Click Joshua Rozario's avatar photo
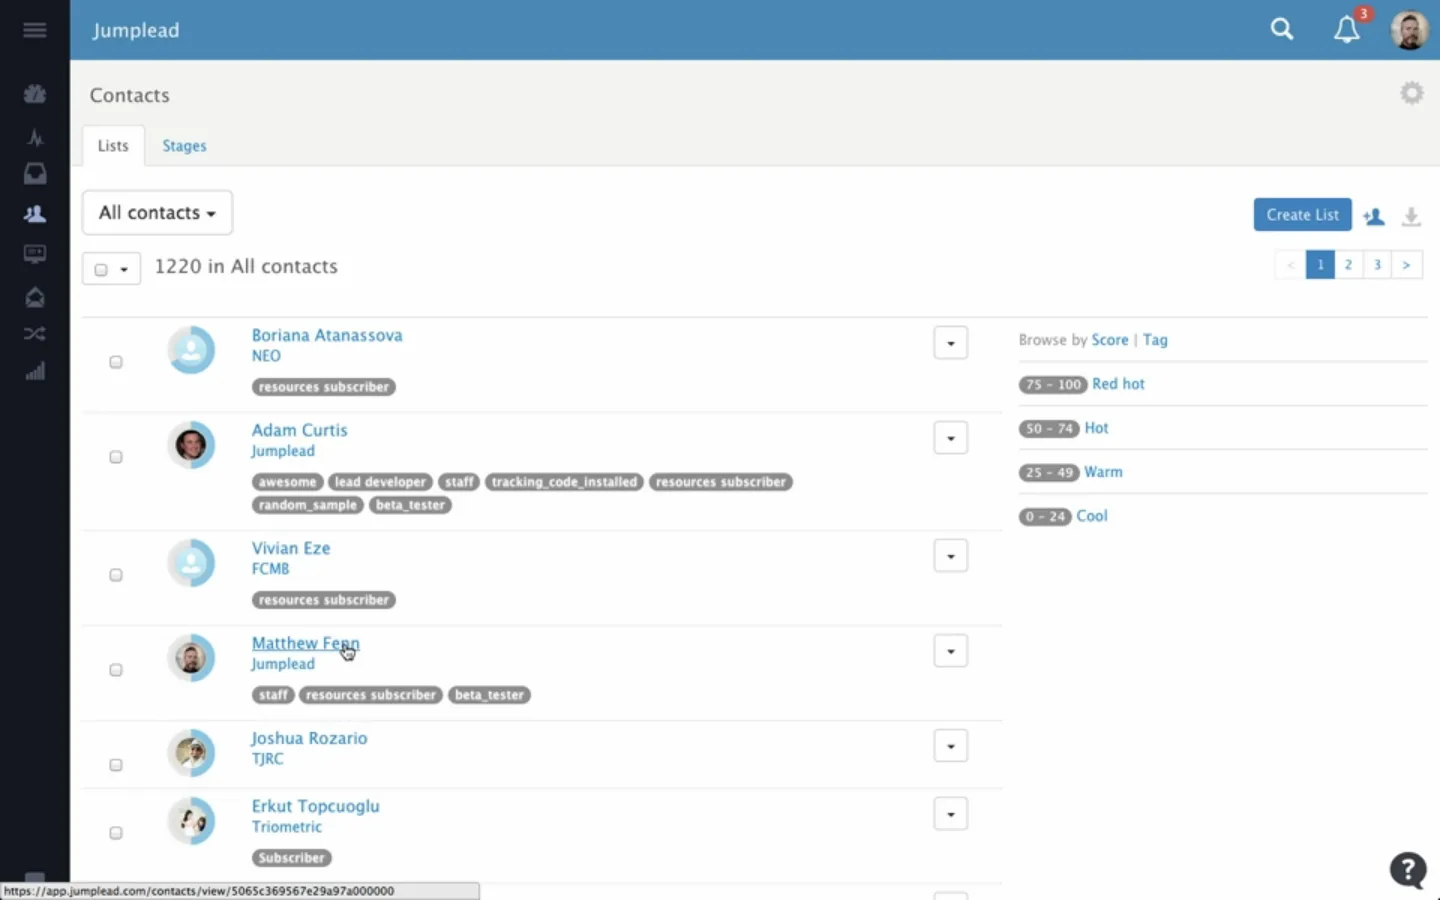 click(191, 753)
